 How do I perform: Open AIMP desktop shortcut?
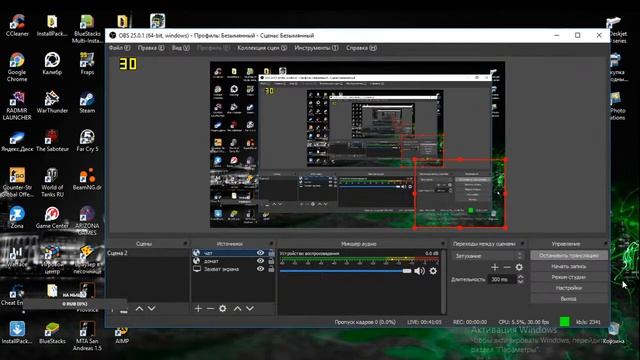pyautogui.click(x=122, y=336)
